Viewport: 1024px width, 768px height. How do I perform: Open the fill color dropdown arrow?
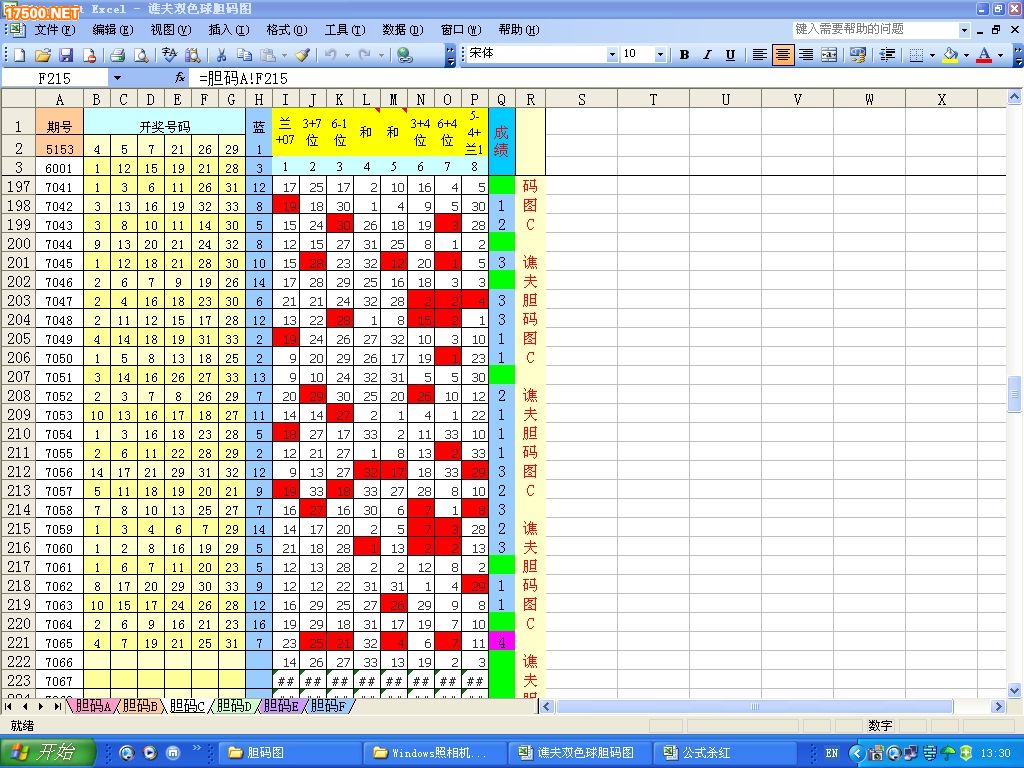[967, 55]
